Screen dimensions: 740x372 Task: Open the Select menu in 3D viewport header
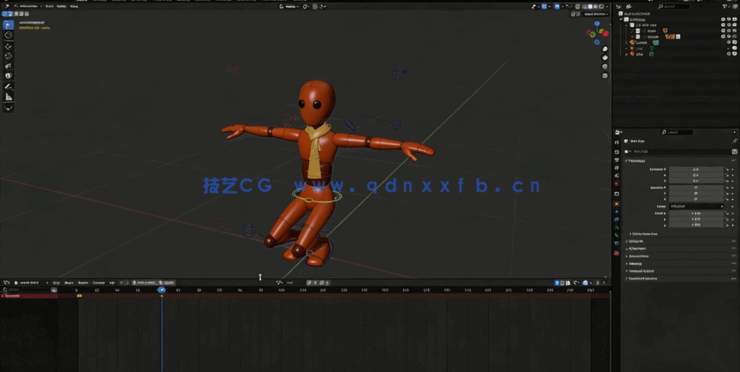61,7
